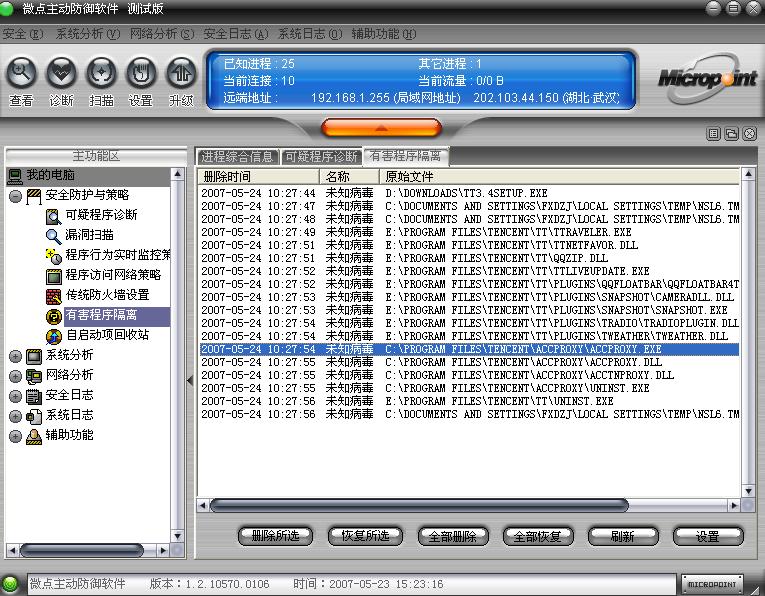The image size is (765, 596).
Task: Select the 可疑程序诊断 icon in tree
Action: [x=53, y=216]
